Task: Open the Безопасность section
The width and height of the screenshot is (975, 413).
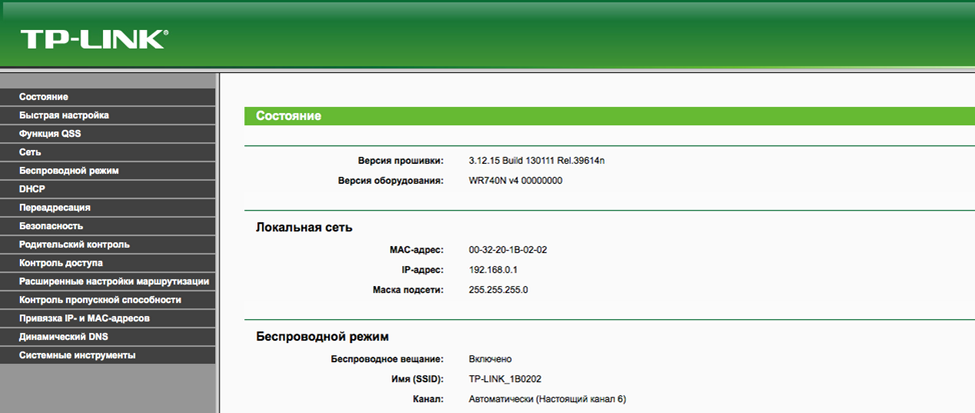Action: 108,226
